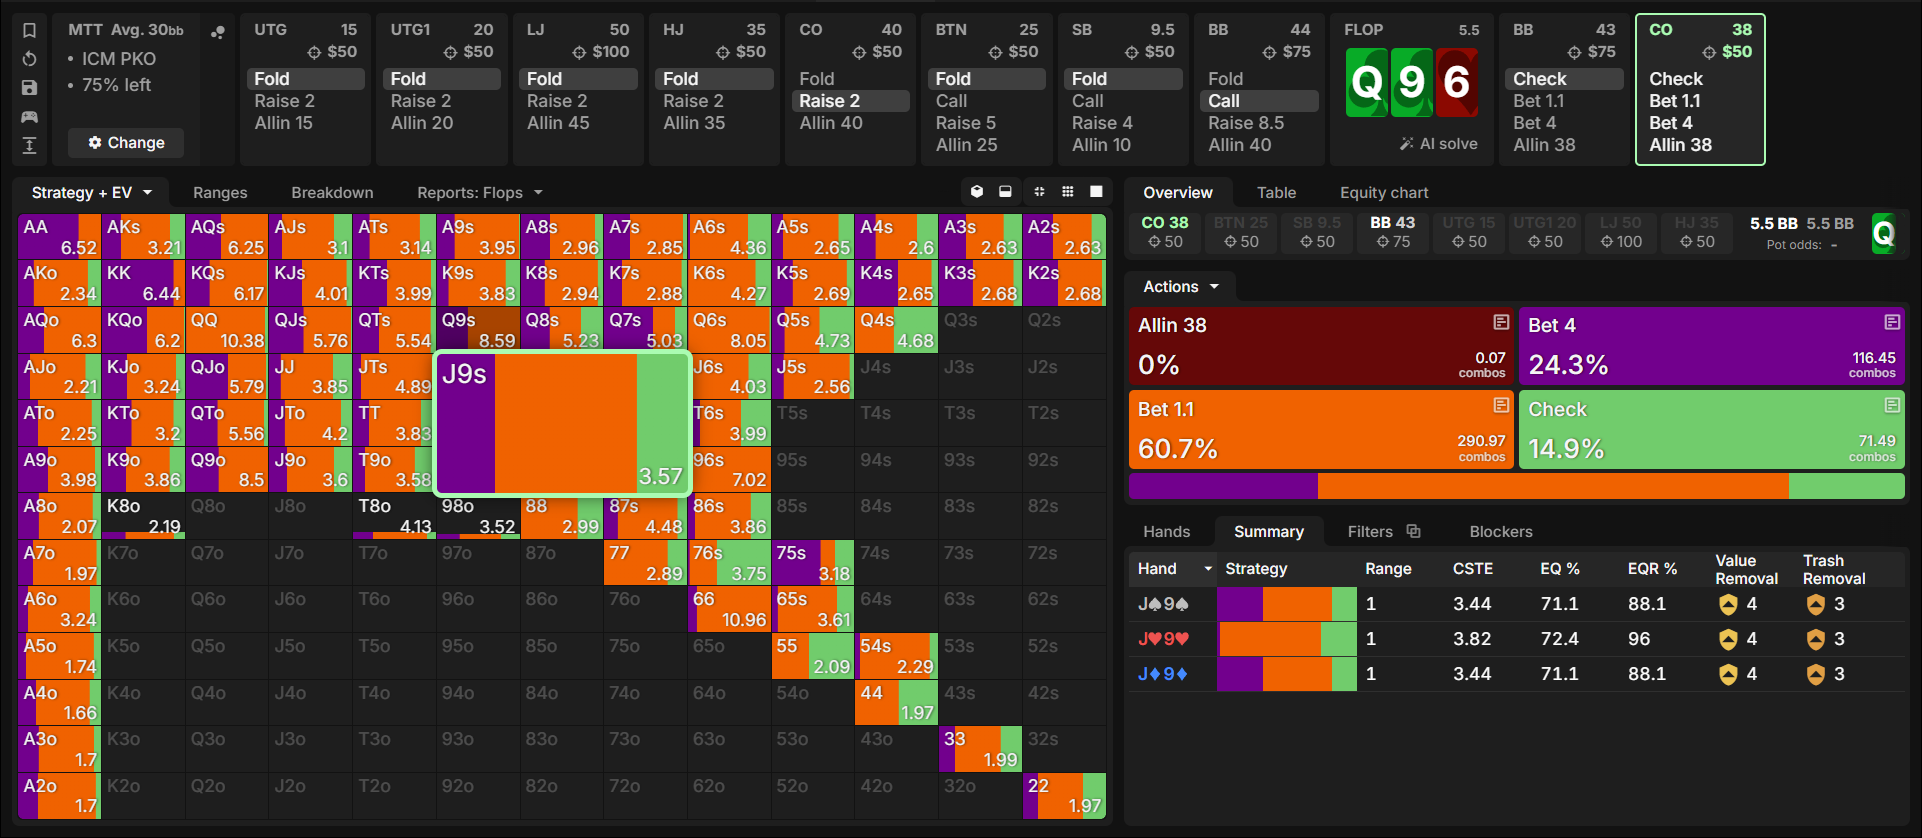The width and height of the screenshot is (1922, 838).
Task: Click the copy icon next to Filters
Action: (1413, 531)
